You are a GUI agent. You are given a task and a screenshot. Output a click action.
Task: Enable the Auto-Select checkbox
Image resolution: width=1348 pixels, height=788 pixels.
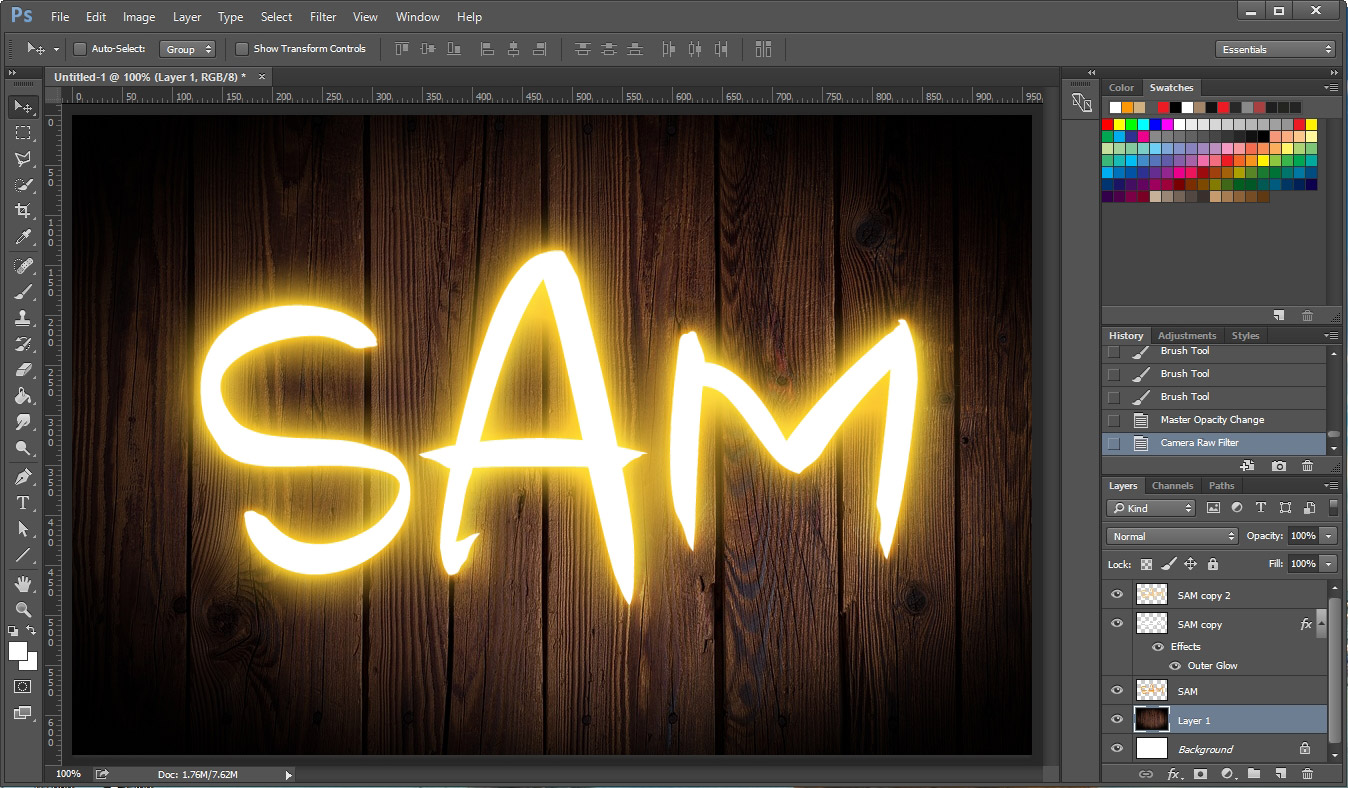(x=80, y=49)
